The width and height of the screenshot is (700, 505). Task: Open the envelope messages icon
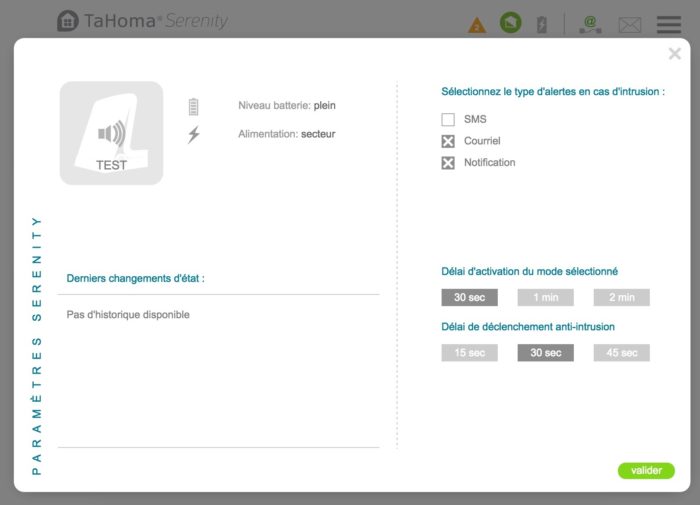point(629,25)
